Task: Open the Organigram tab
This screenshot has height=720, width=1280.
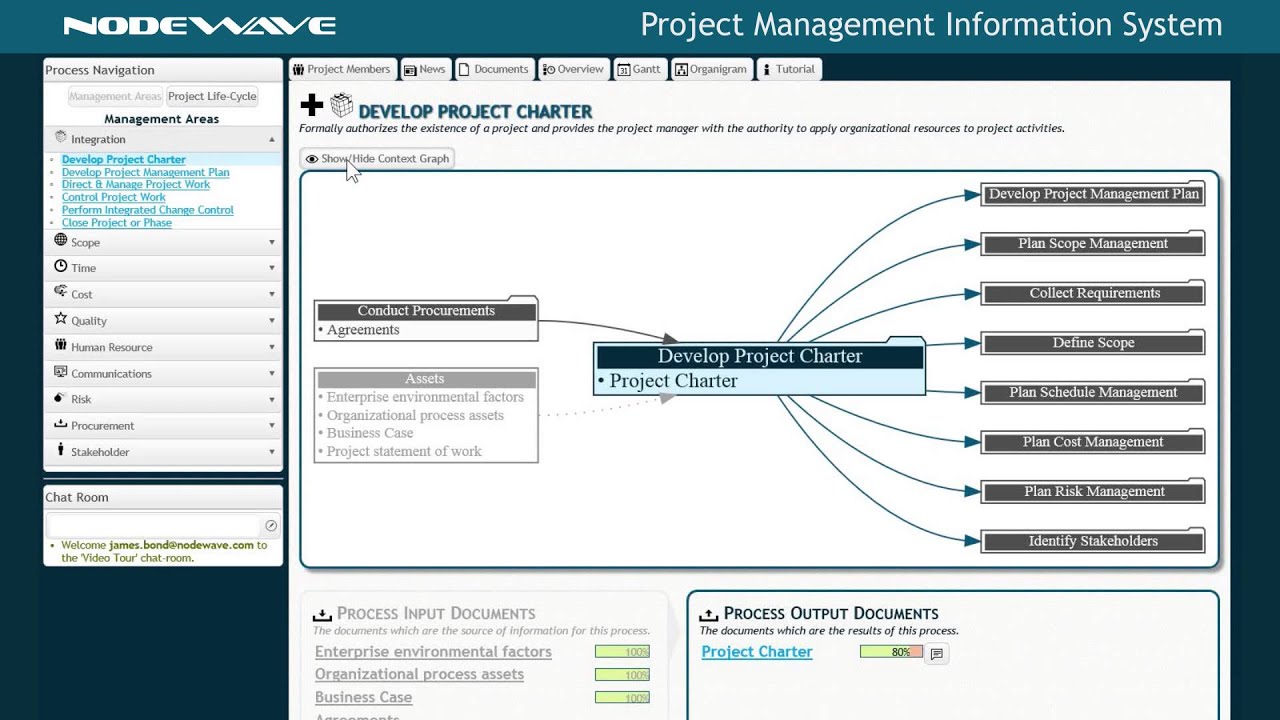Action: tap(711, 69)
